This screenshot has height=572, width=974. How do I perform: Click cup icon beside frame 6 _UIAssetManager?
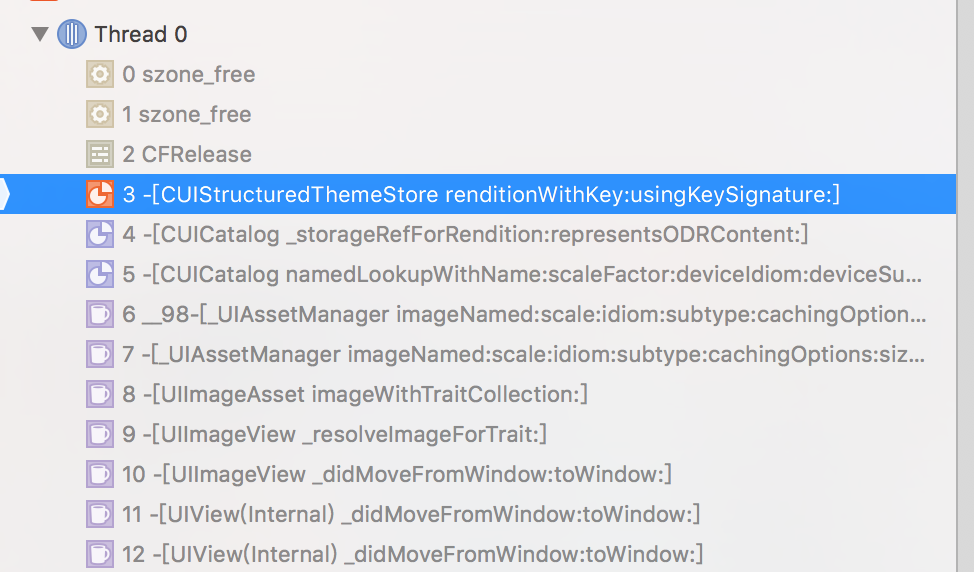pos(99,314)
